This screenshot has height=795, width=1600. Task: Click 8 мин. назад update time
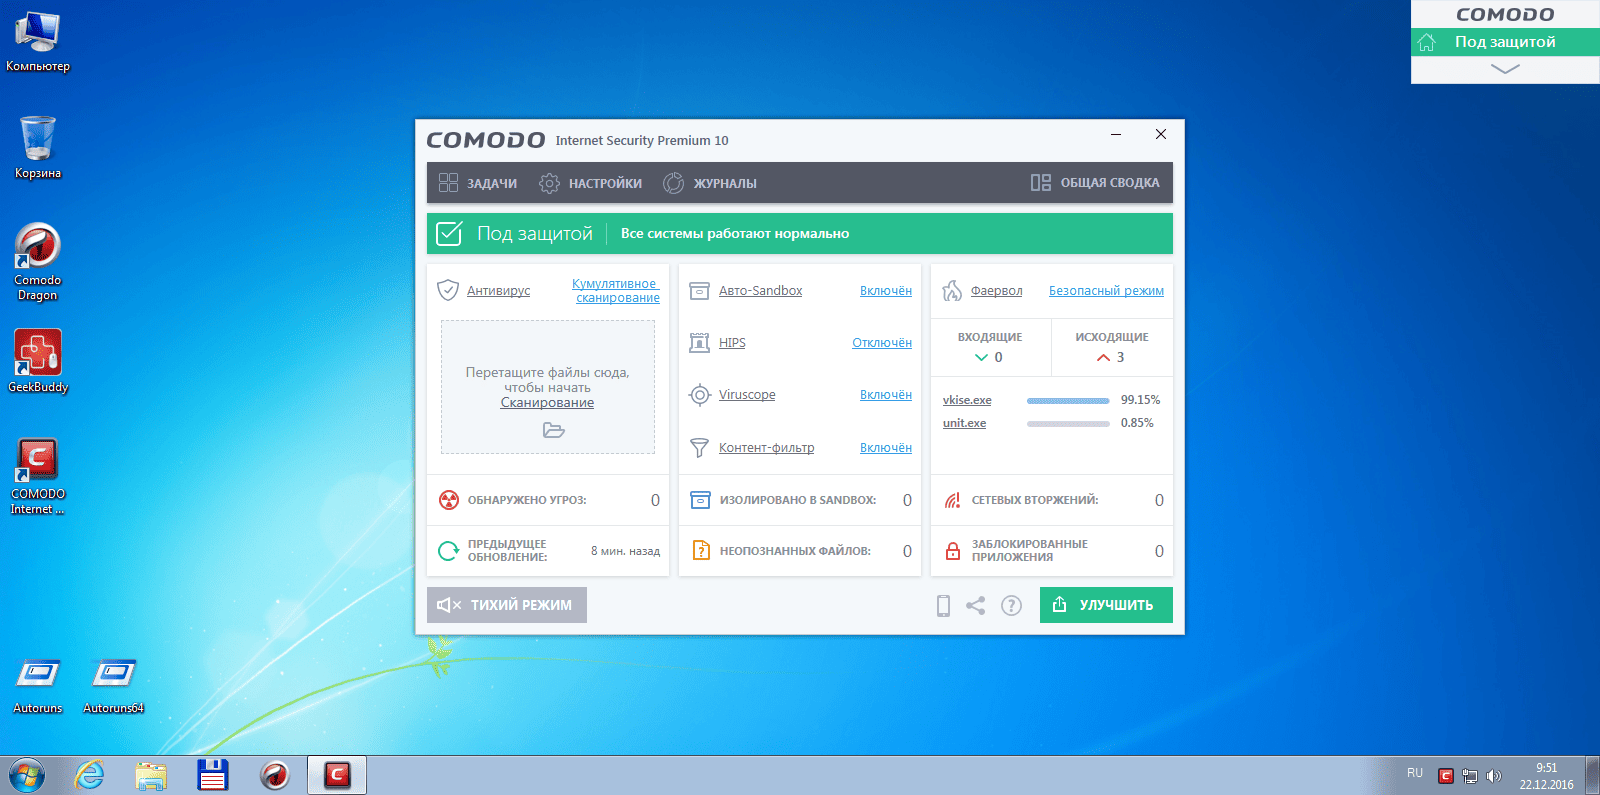(625, 551)
